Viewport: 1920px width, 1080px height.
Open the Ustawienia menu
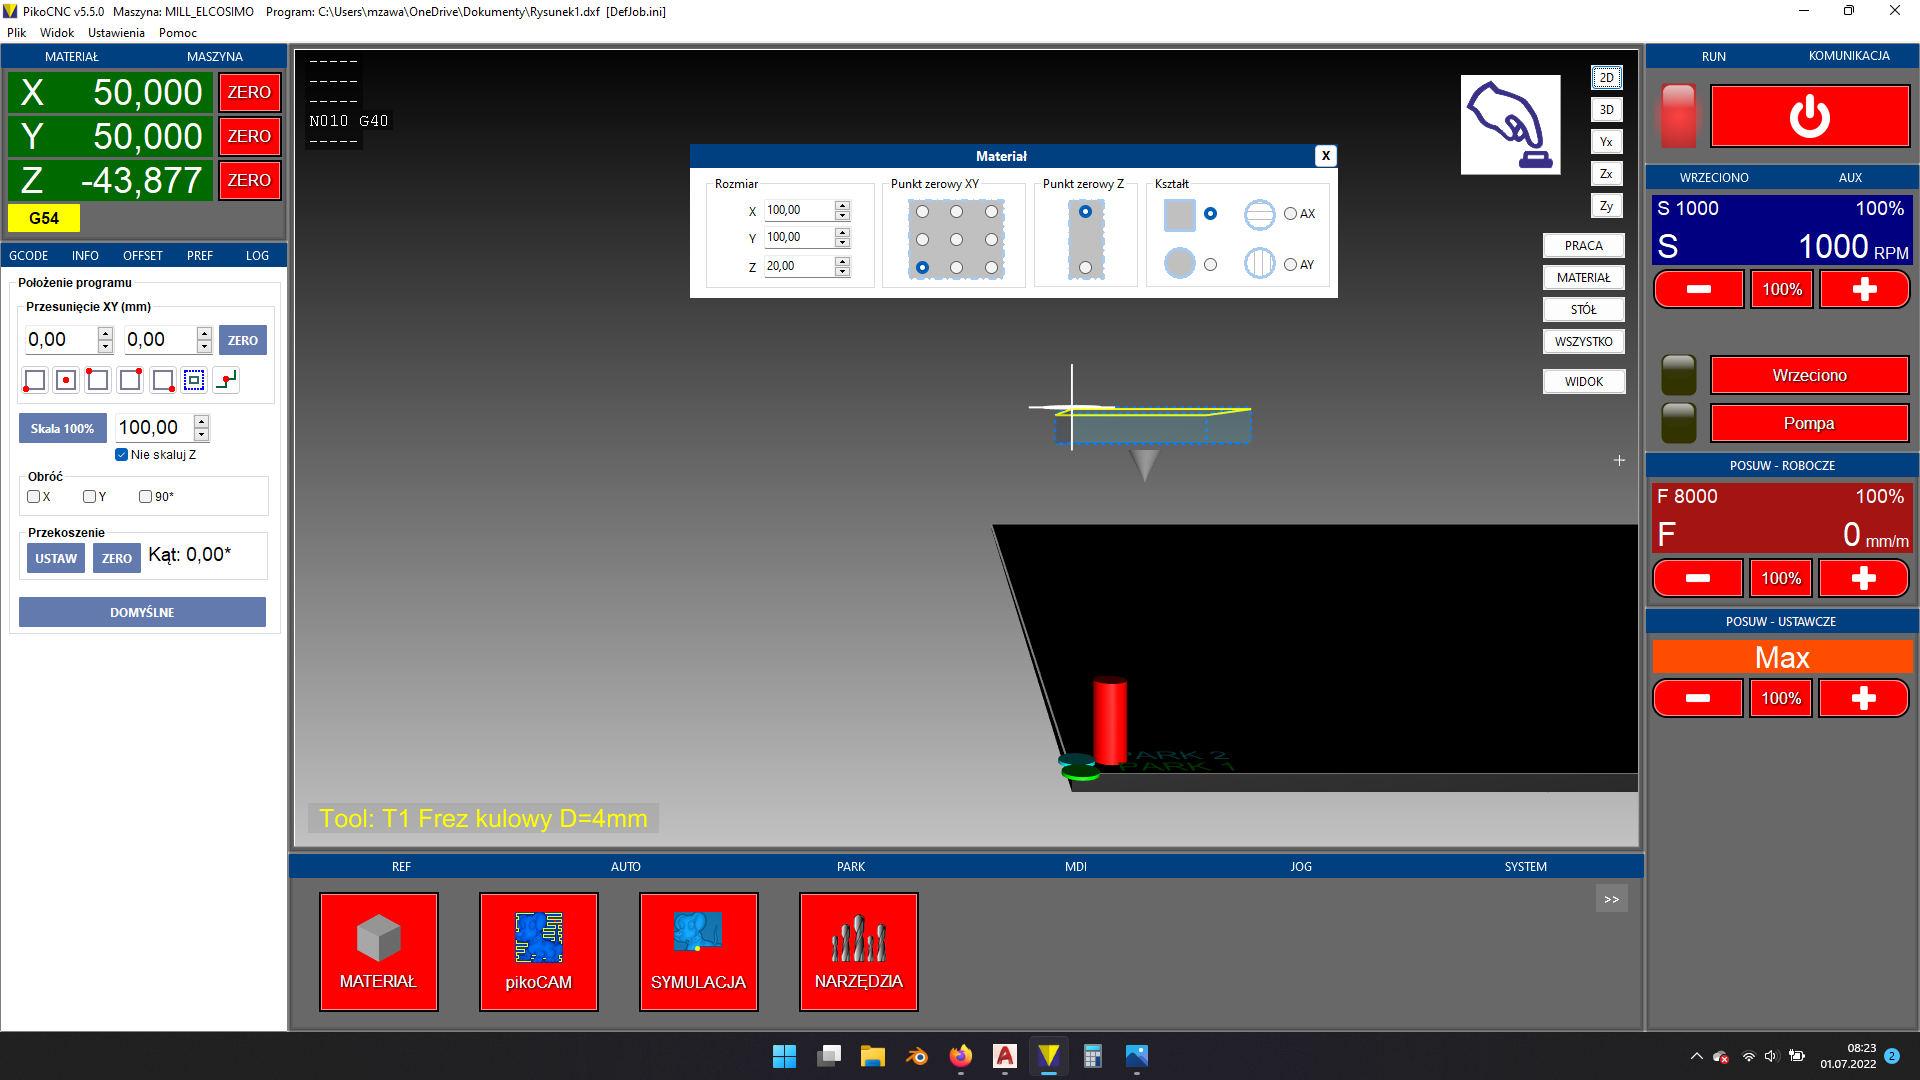[x=116, y=33]
